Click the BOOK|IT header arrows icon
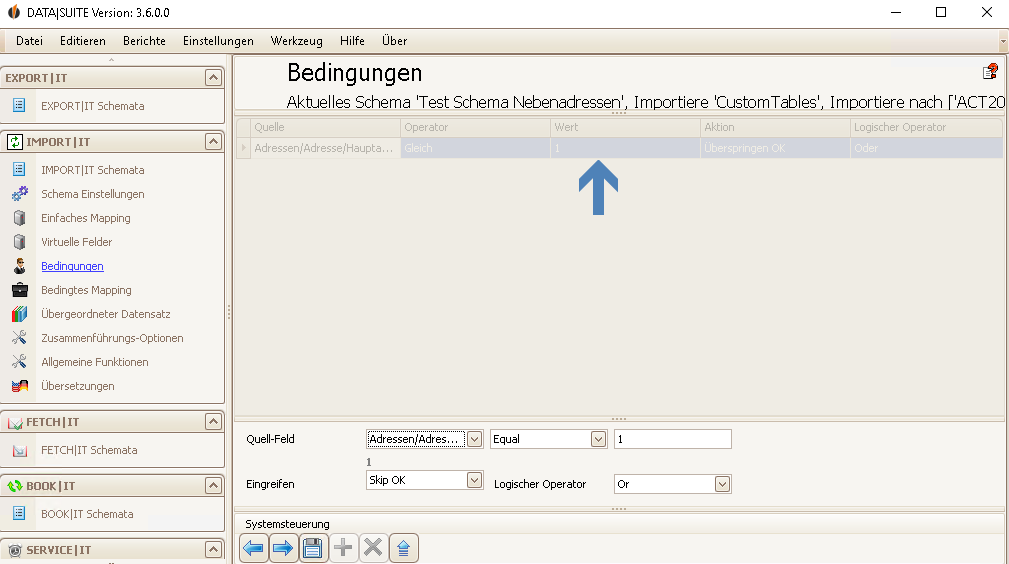1009x564 pixels. (x=15, y=486)
